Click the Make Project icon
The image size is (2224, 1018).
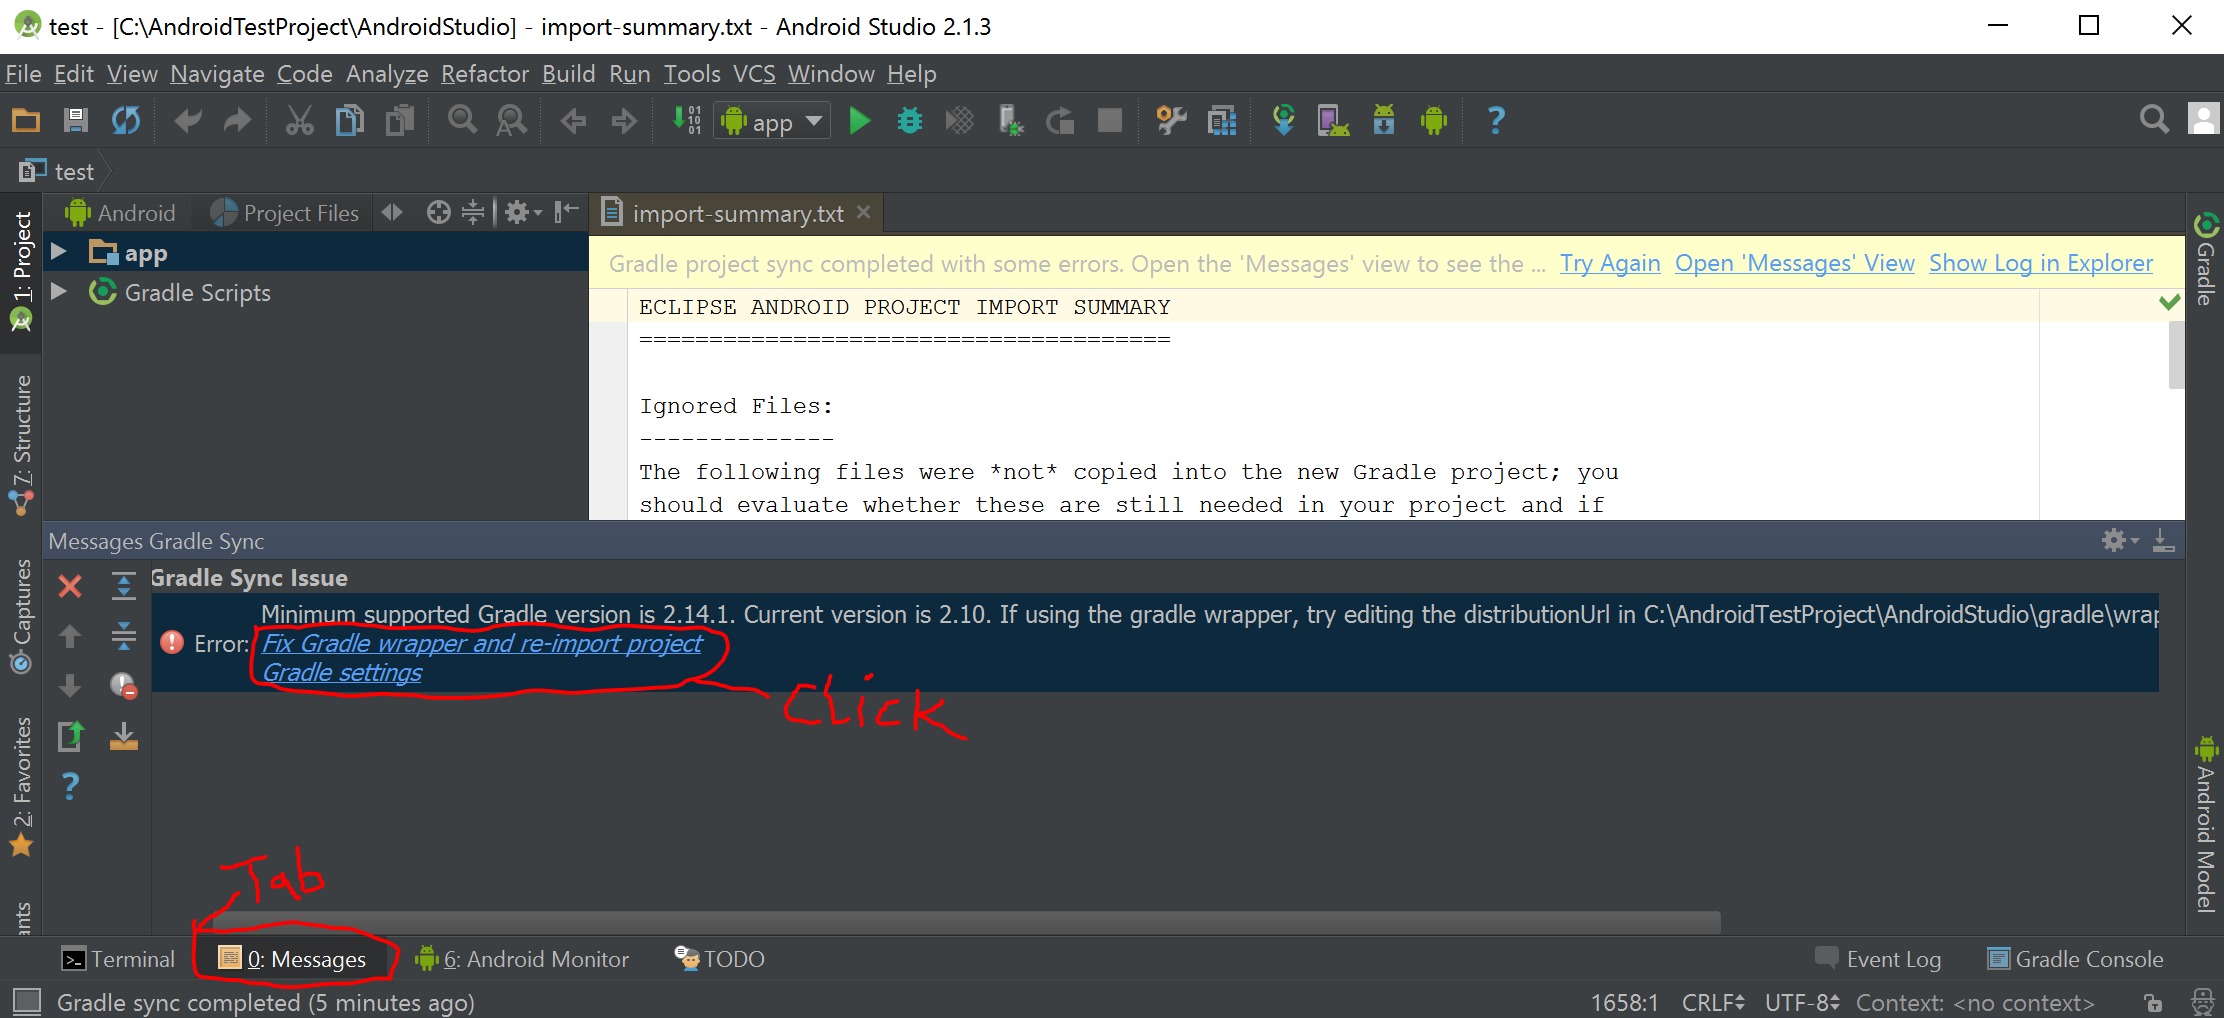686,121
